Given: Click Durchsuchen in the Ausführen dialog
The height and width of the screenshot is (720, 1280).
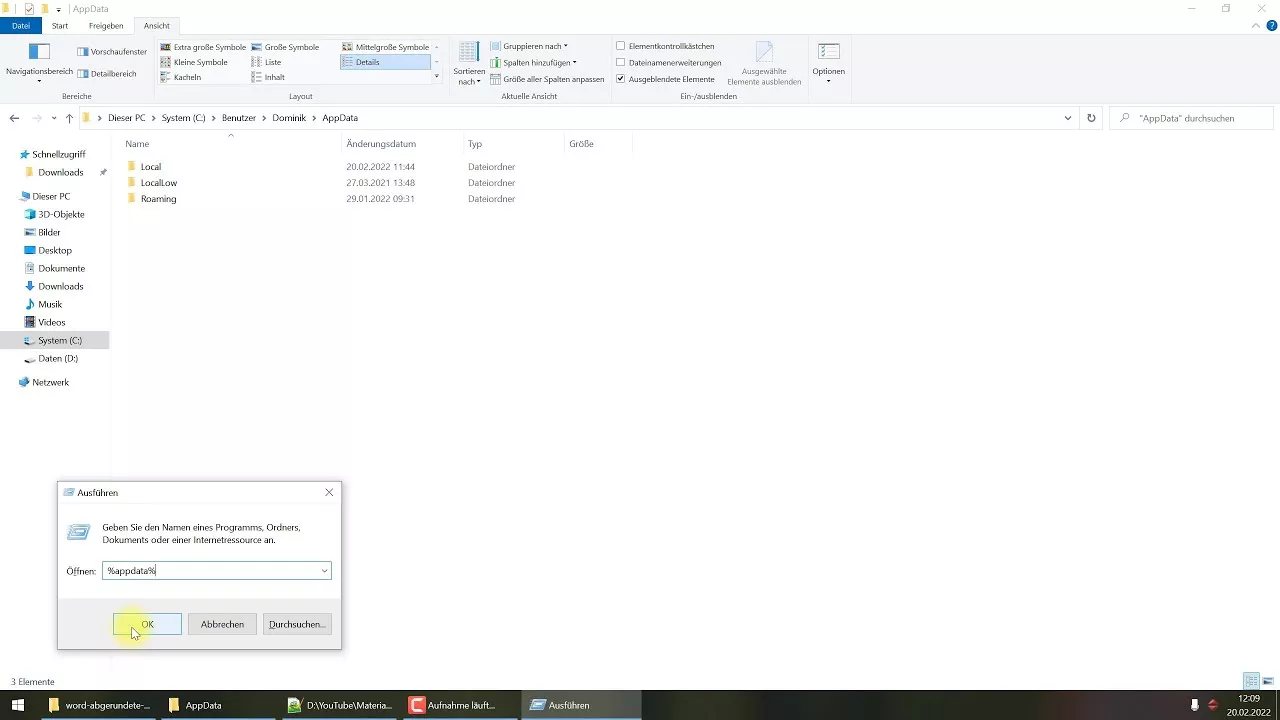Looking at the screenshot, I should pos(296,624).
